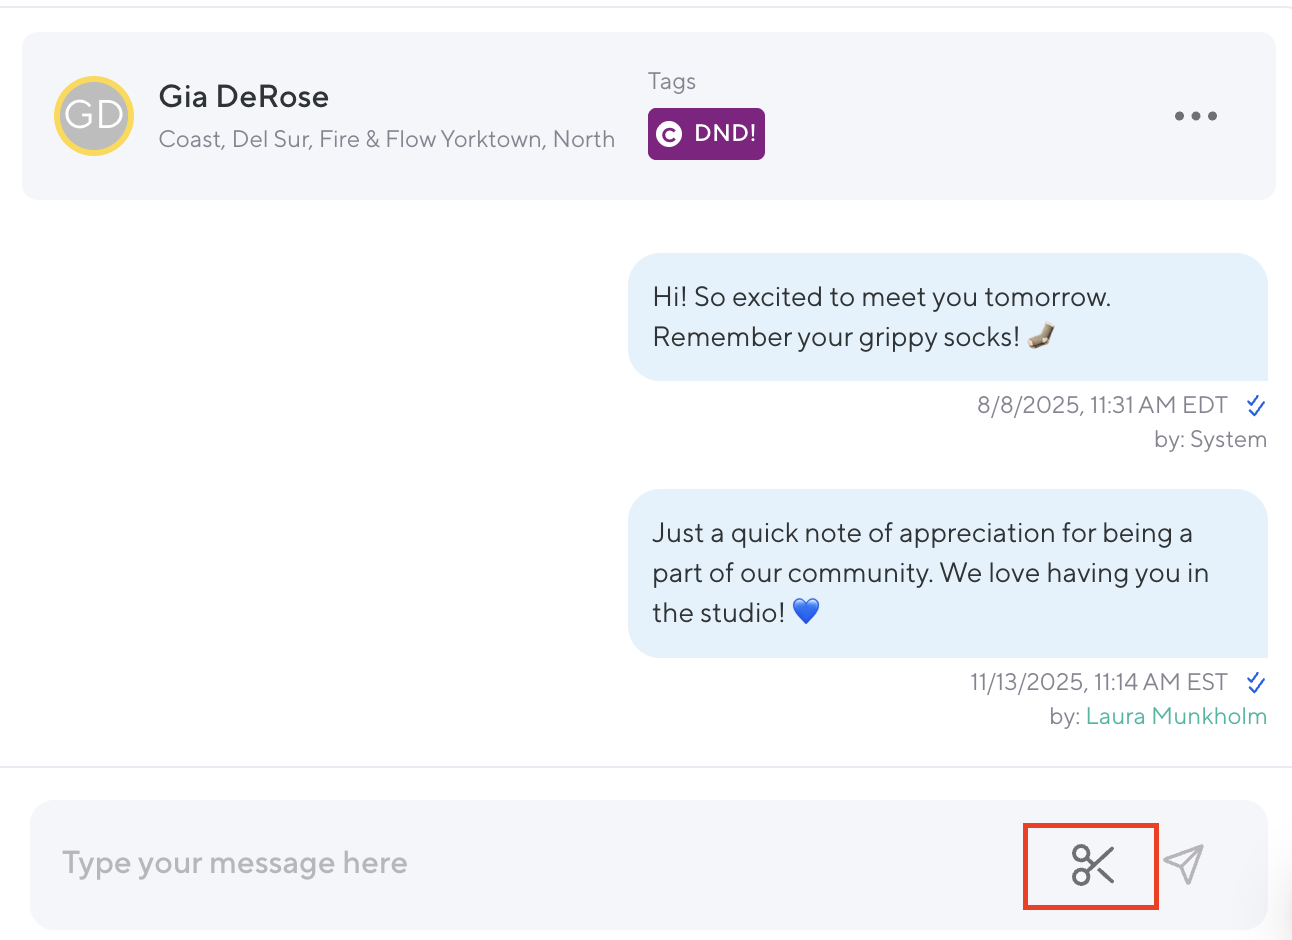The height and width of the screenshot is (940, 1292).
Task: Click the Tags label
Action: (672, 82)
